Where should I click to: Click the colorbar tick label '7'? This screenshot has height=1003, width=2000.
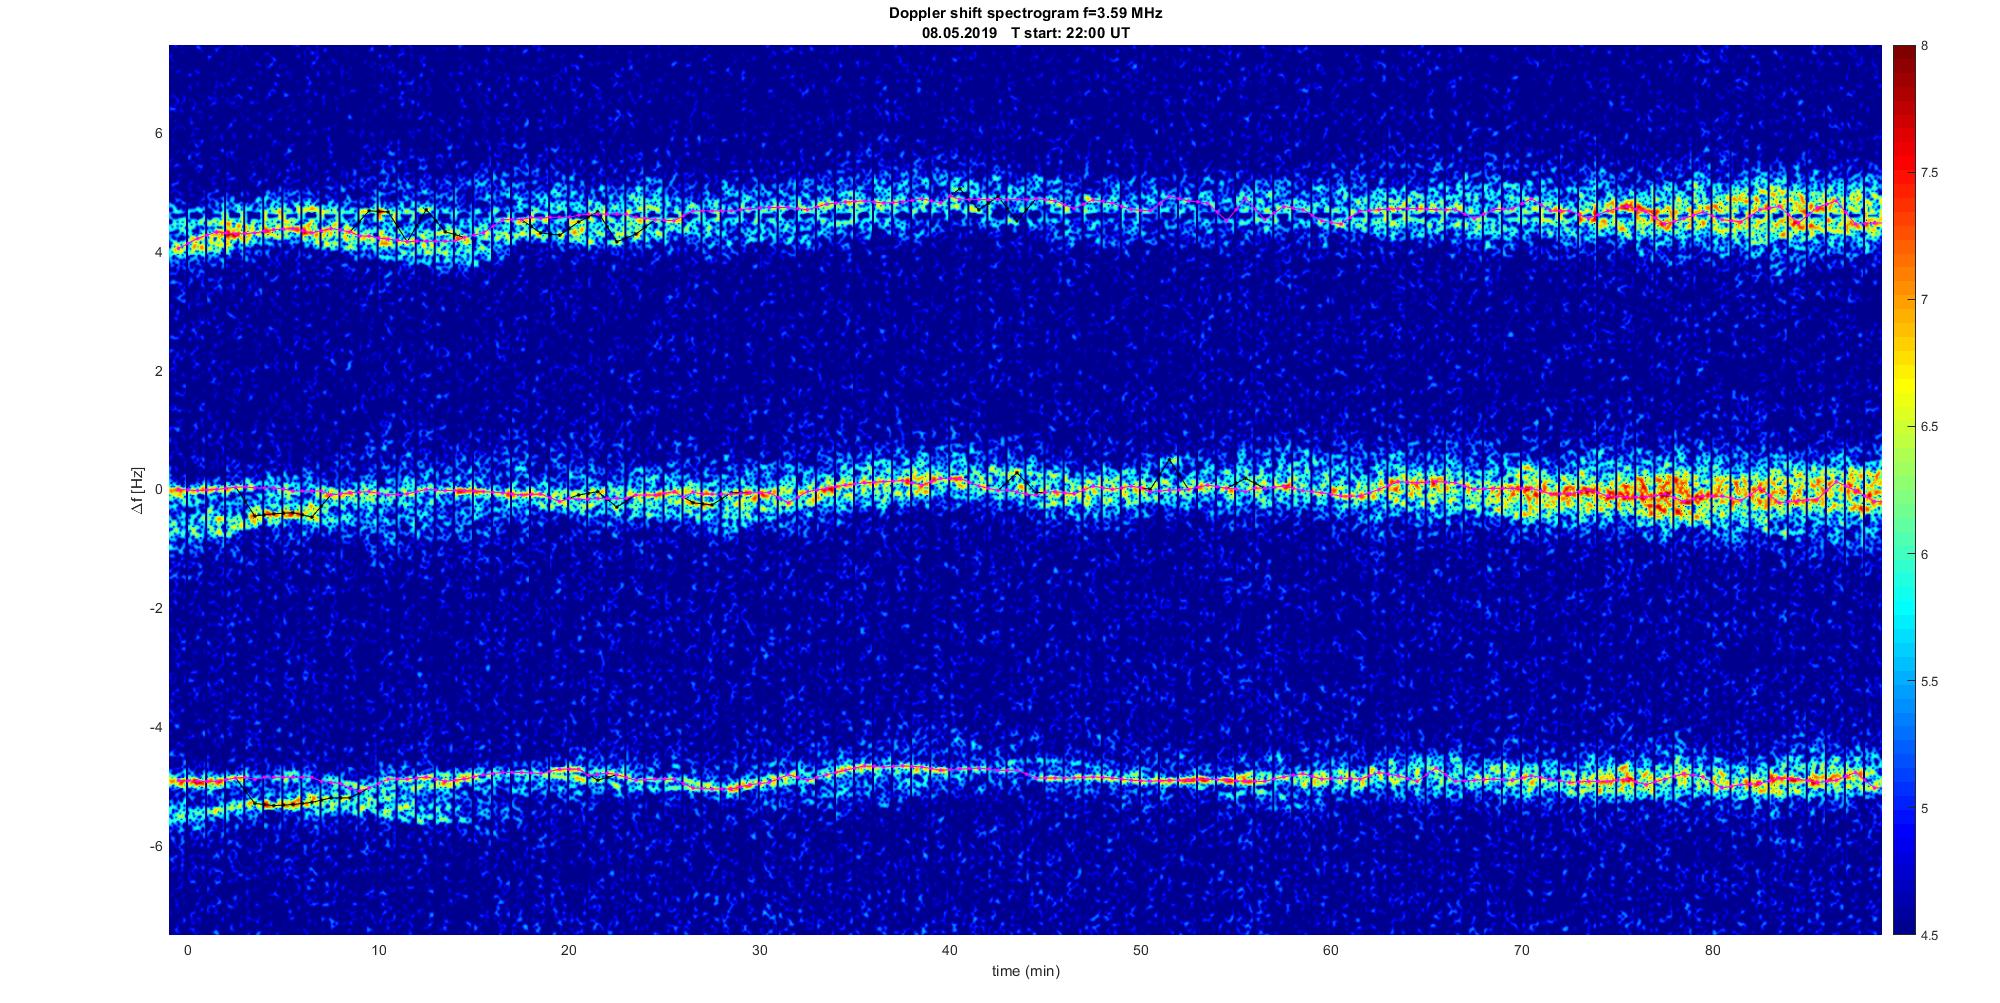point(1924,300)
